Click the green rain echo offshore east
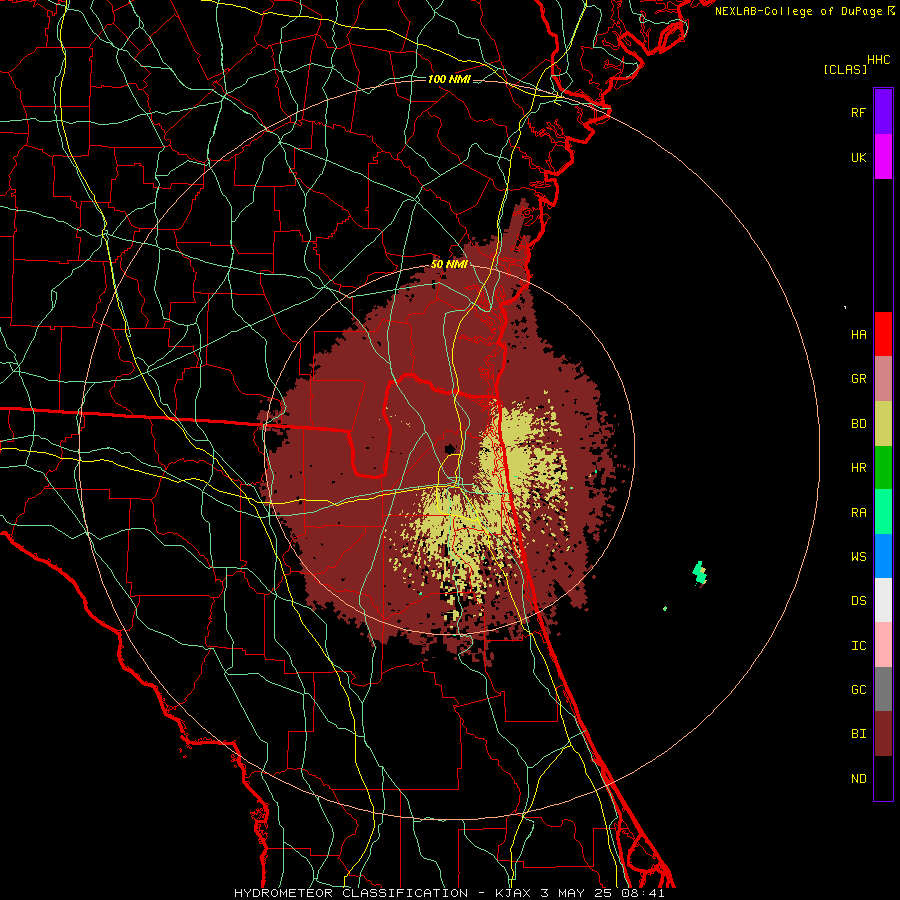 click(x=699, y=572)
